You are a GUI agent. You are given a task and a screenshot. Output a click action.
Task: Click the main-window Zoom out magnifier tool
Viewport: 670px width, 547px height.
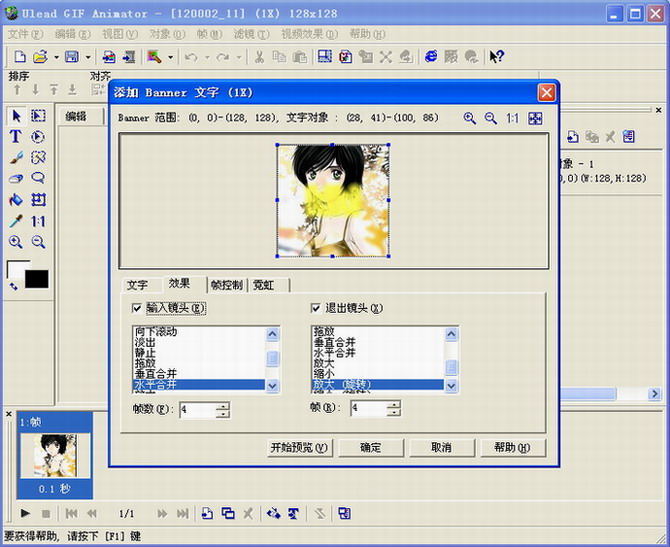pyautogui.click(x=38, y=242)
